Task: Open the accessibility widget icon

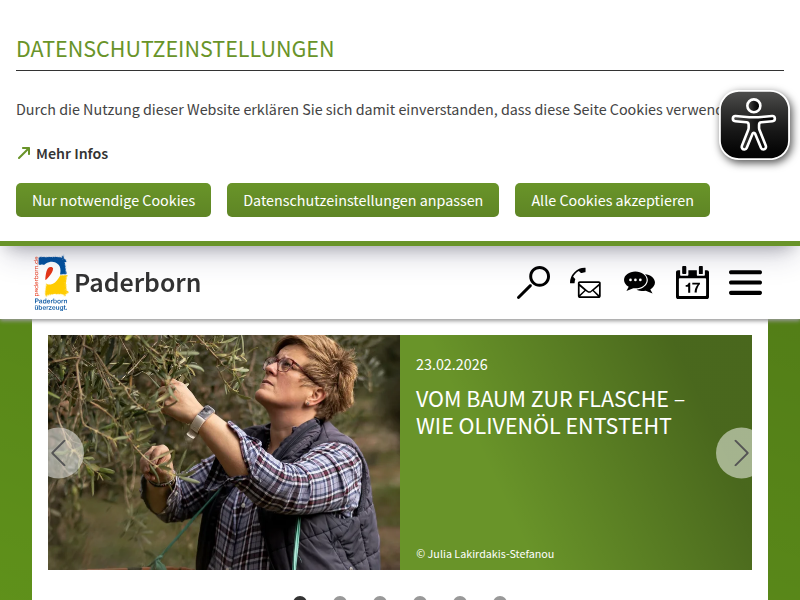Action: 754,125
